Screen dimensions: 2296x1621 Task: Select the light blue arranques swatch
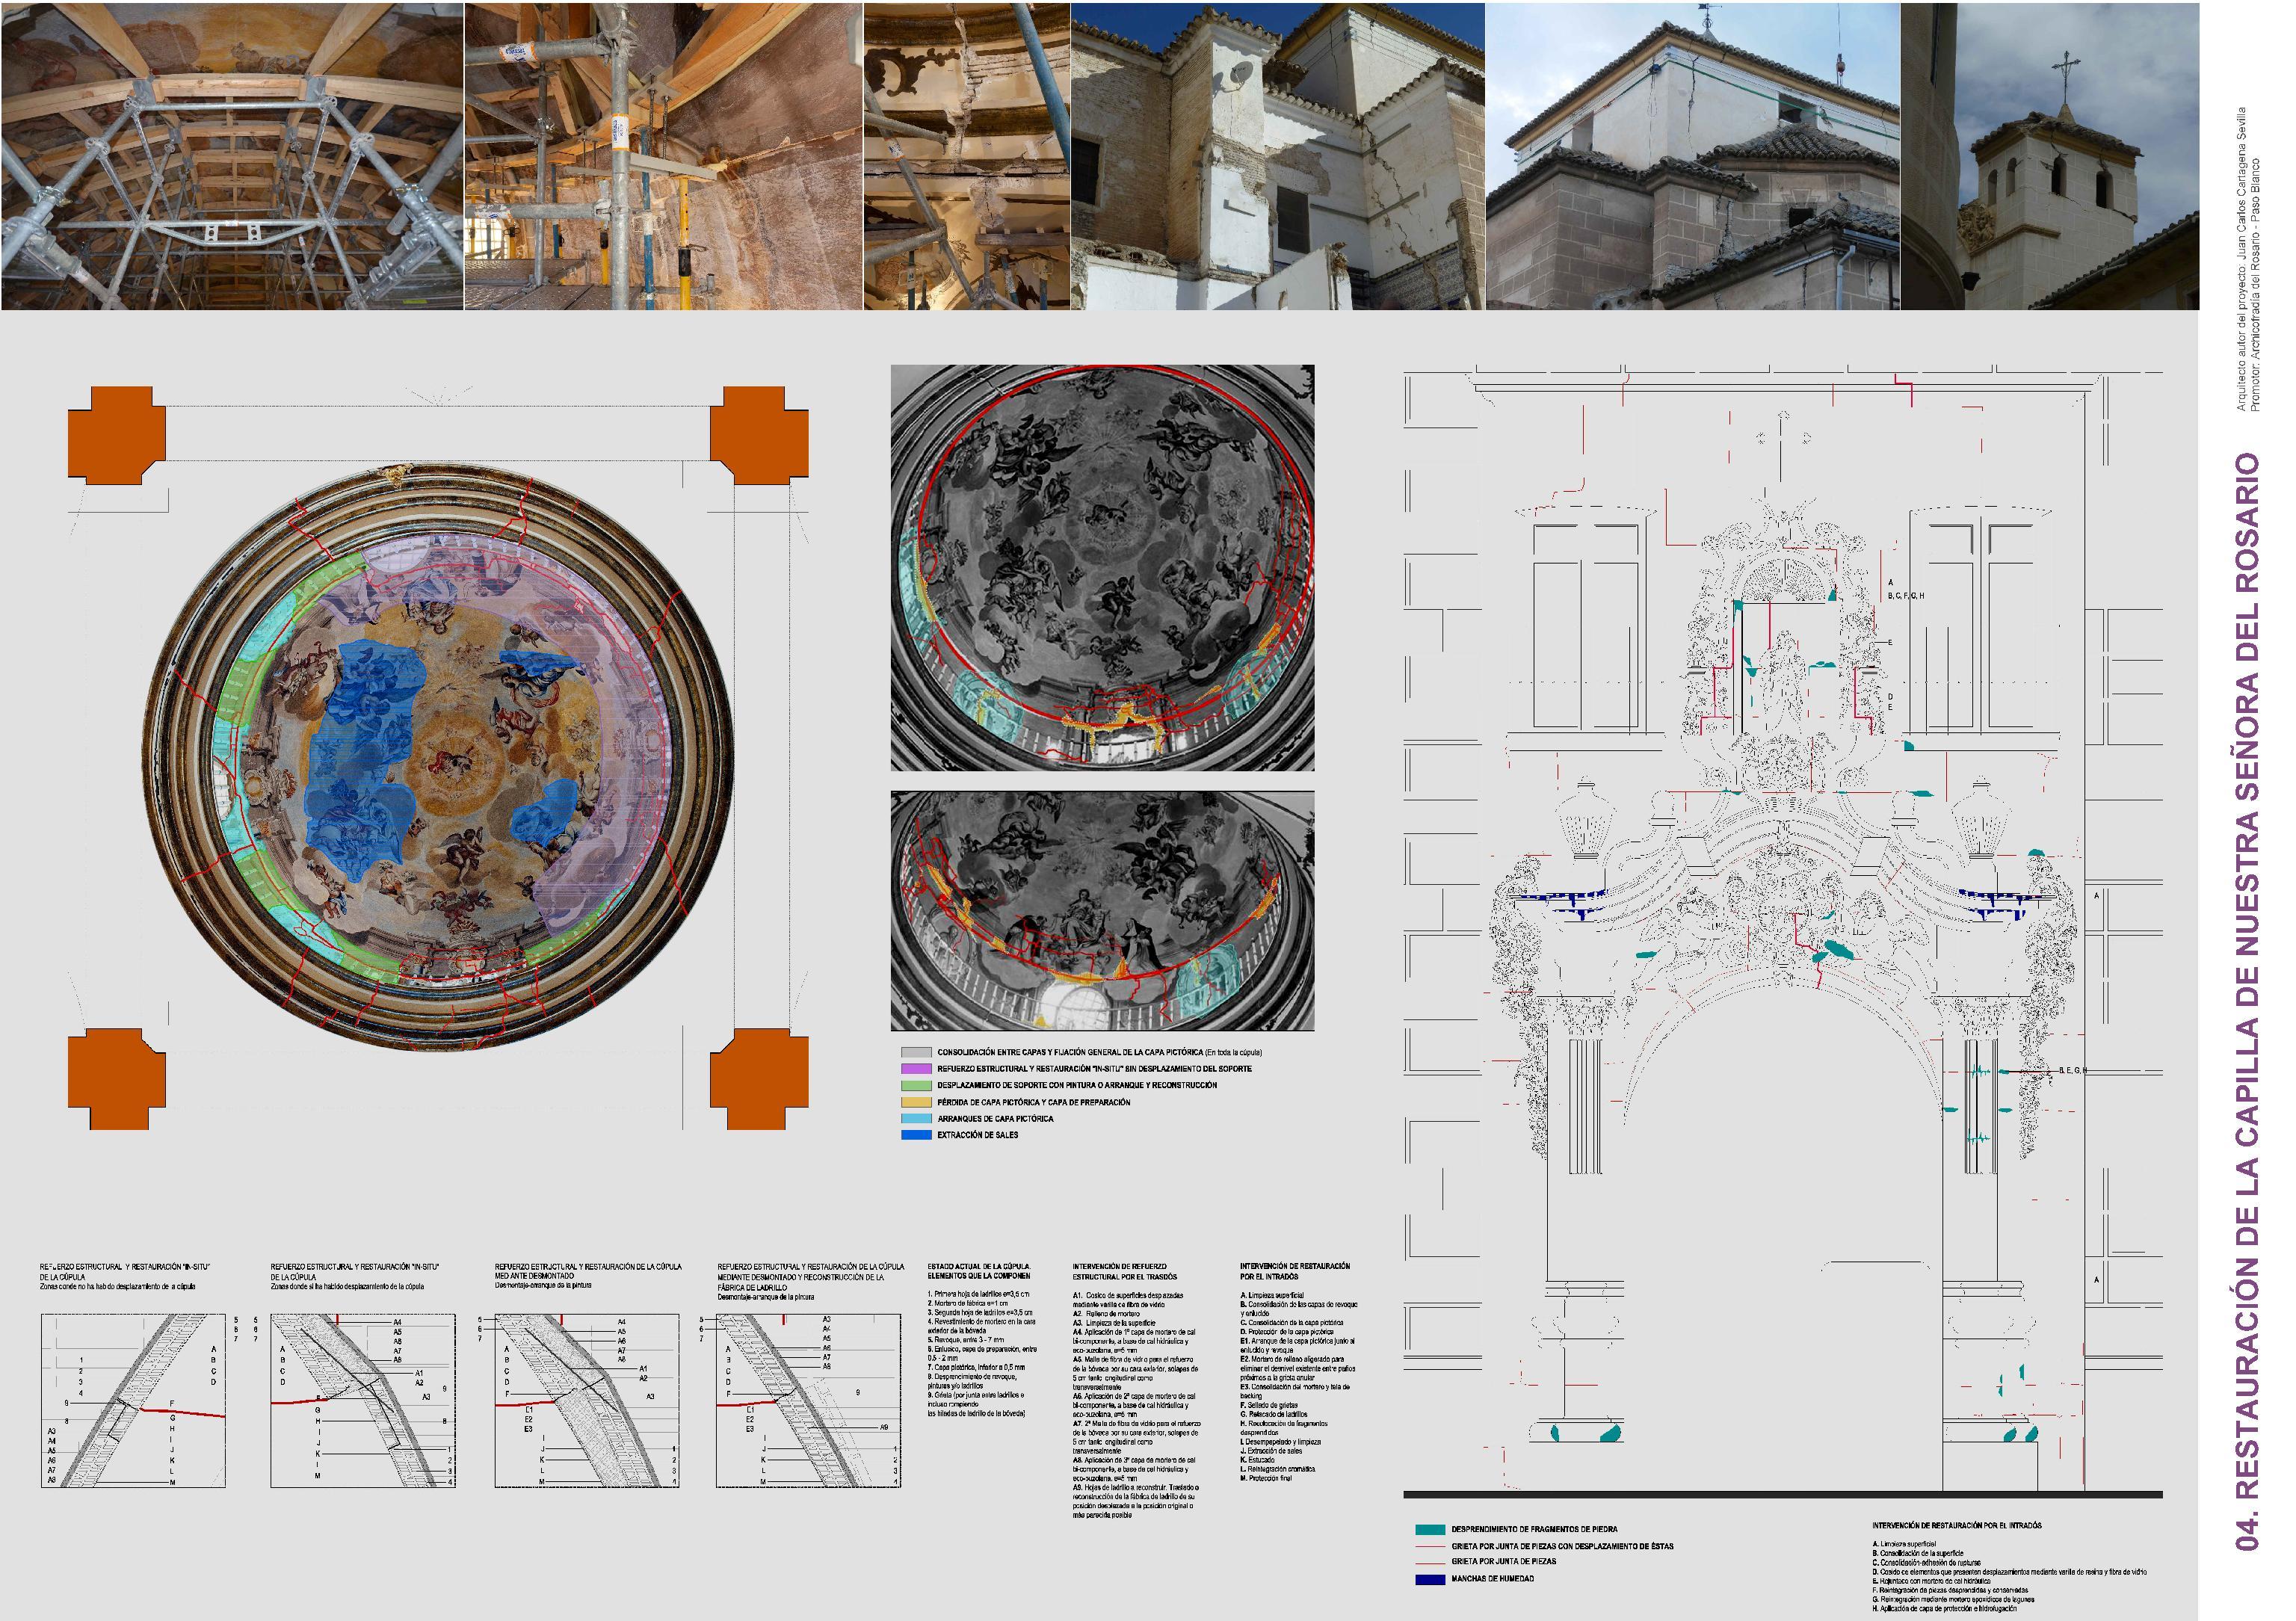916,1119
